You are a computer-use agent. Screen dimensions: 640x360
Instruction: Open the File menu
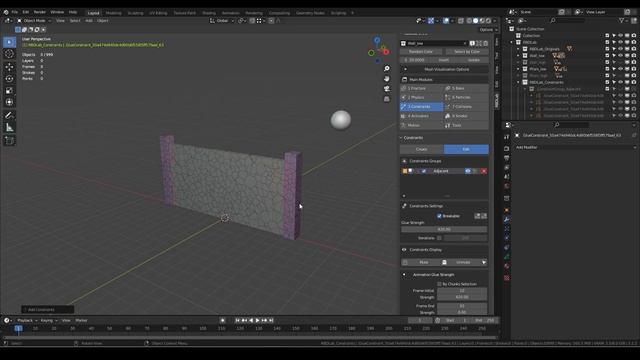pos(15,12)
